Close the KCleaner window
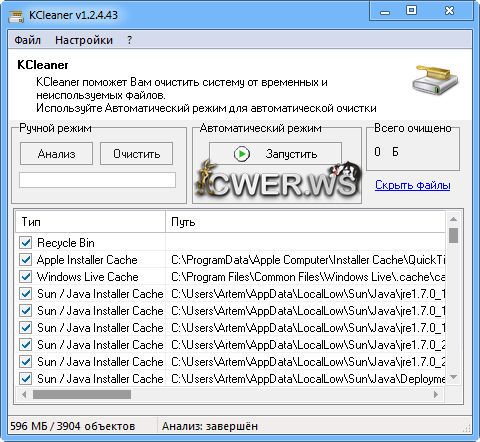Viewport: 480px width, 442px height. [449, 11]
